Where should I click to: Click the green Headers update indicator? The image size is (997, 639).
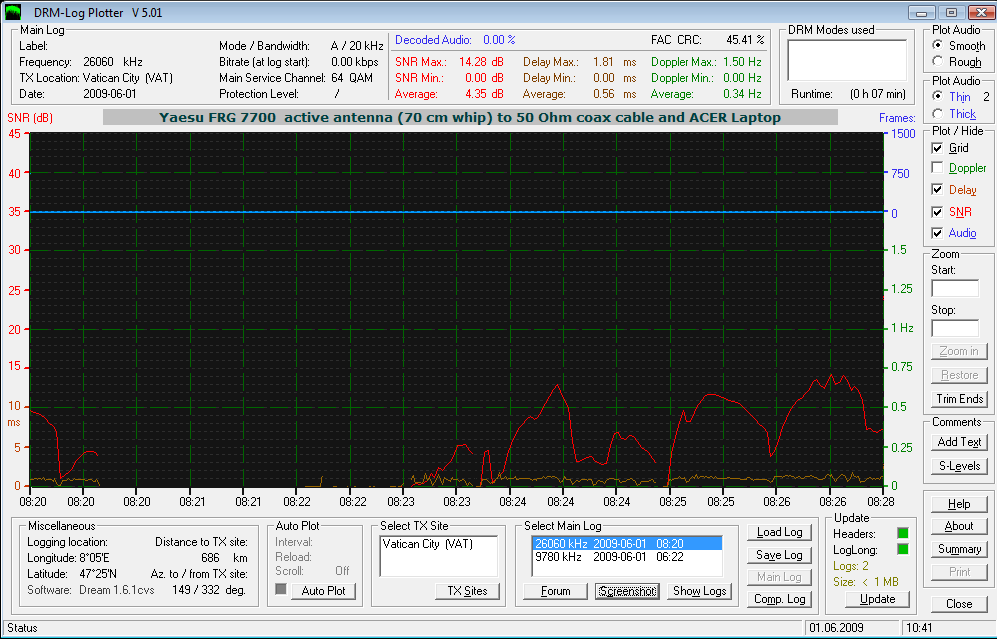tap(902, 533)
